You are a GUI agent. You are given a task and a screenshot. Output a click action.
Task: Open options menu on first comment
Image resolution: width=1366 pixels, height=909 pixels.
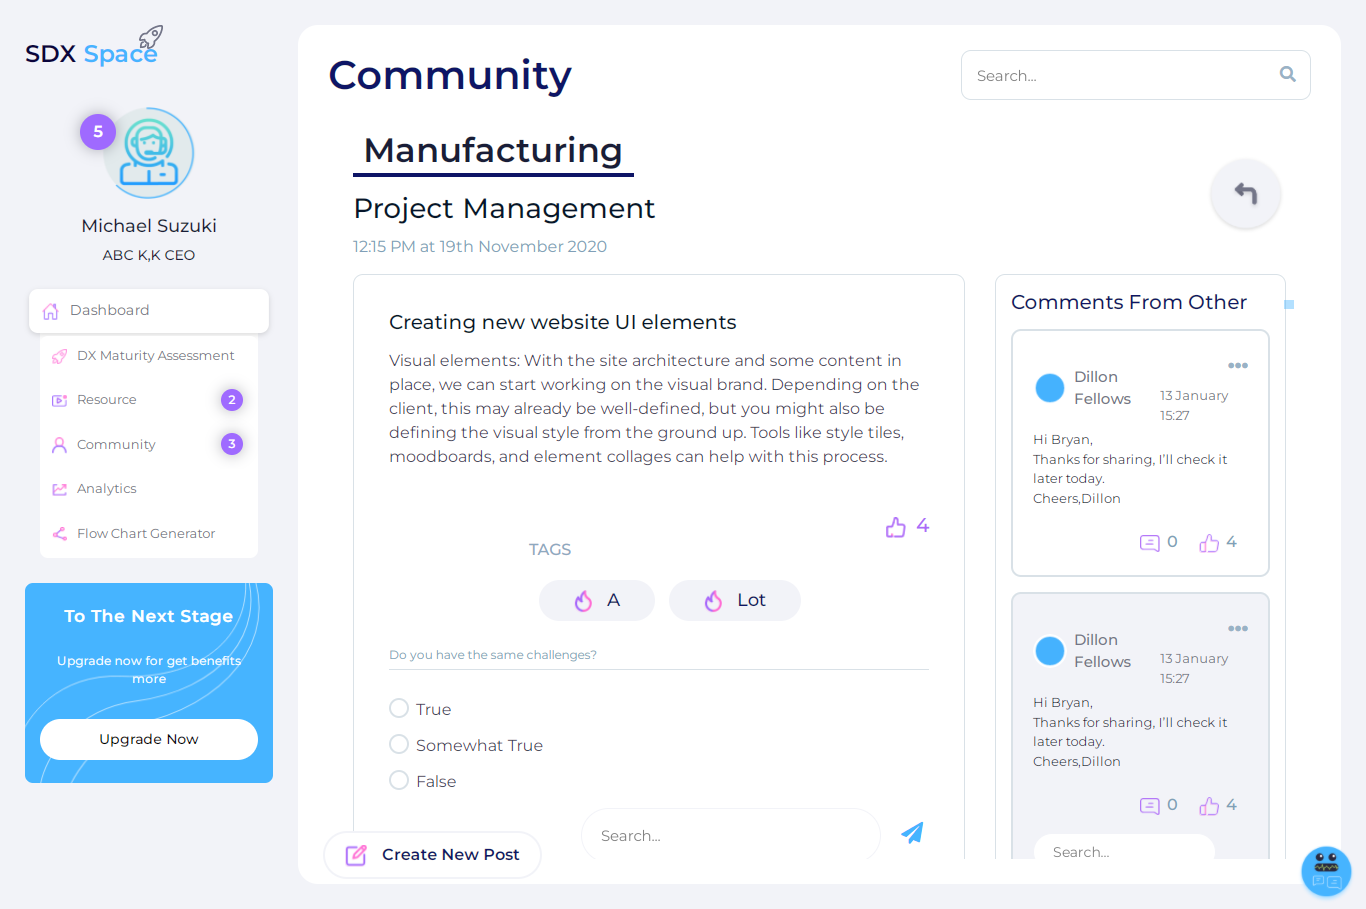click(1238, 365)
